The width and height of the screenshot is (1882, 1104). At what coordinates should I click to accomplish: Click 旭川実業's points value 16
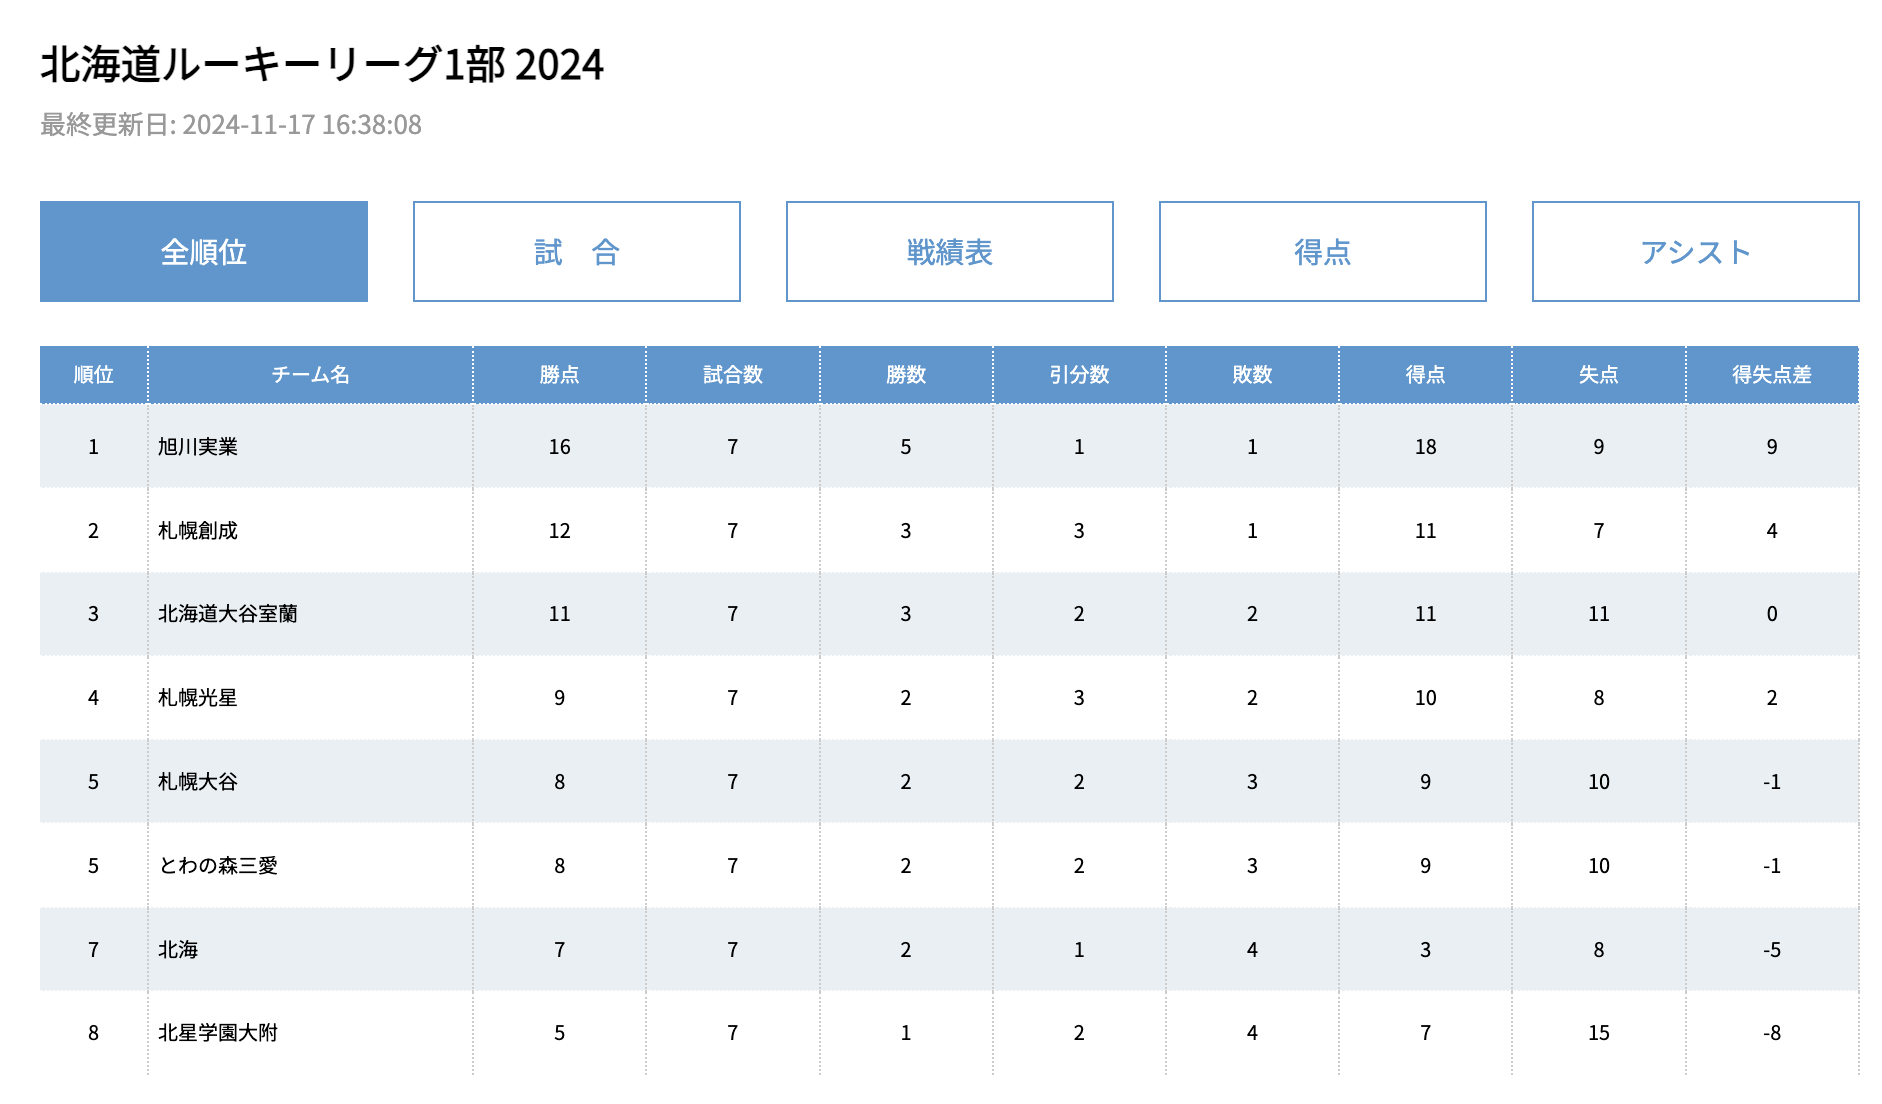pos(560,447)
